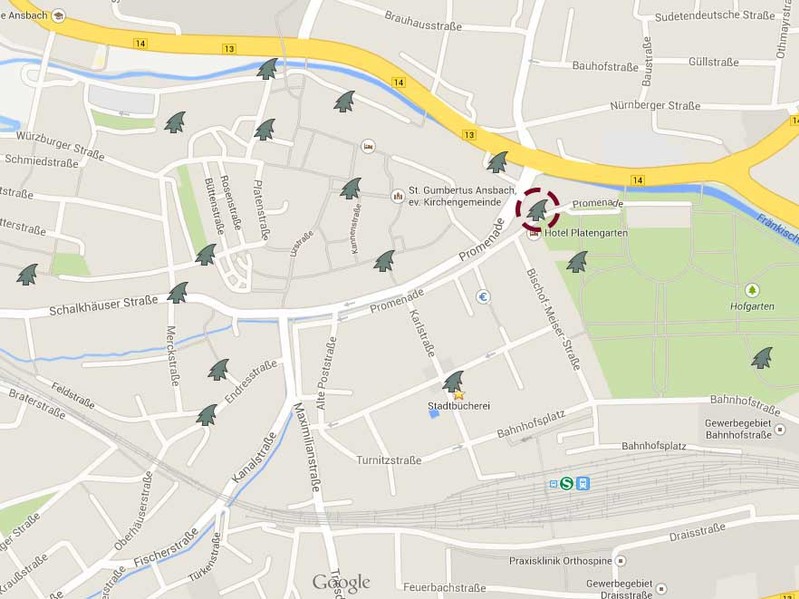Open the Hotel Platengarten label
The width and height of the screenshot is (799, 599).
click(x=586, y=233)
